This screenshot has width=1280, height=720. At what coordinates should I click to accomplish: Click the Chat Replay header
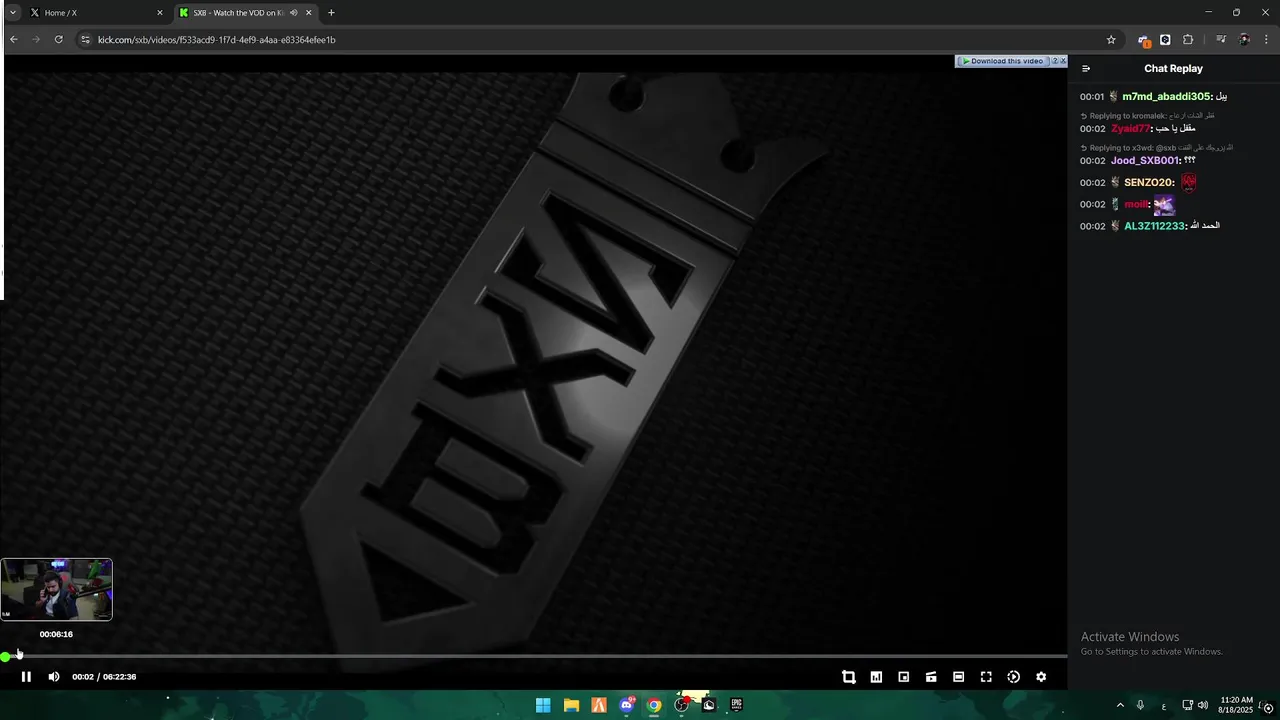coord(1173,69)
